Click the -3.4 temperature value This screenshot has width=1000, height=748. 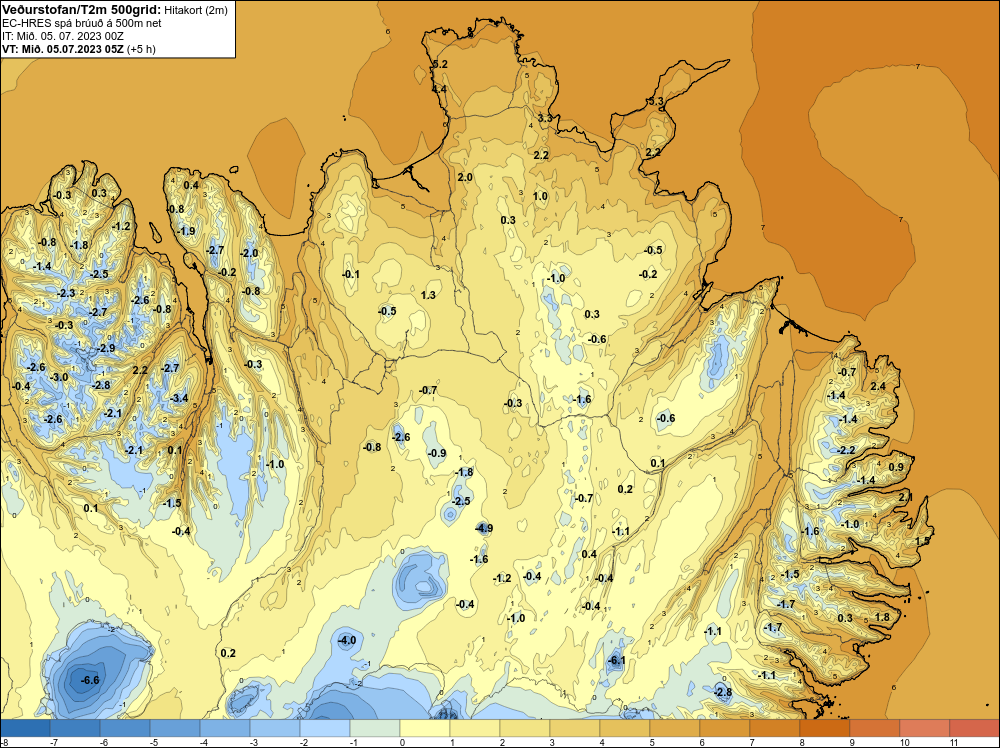(180, 398)
